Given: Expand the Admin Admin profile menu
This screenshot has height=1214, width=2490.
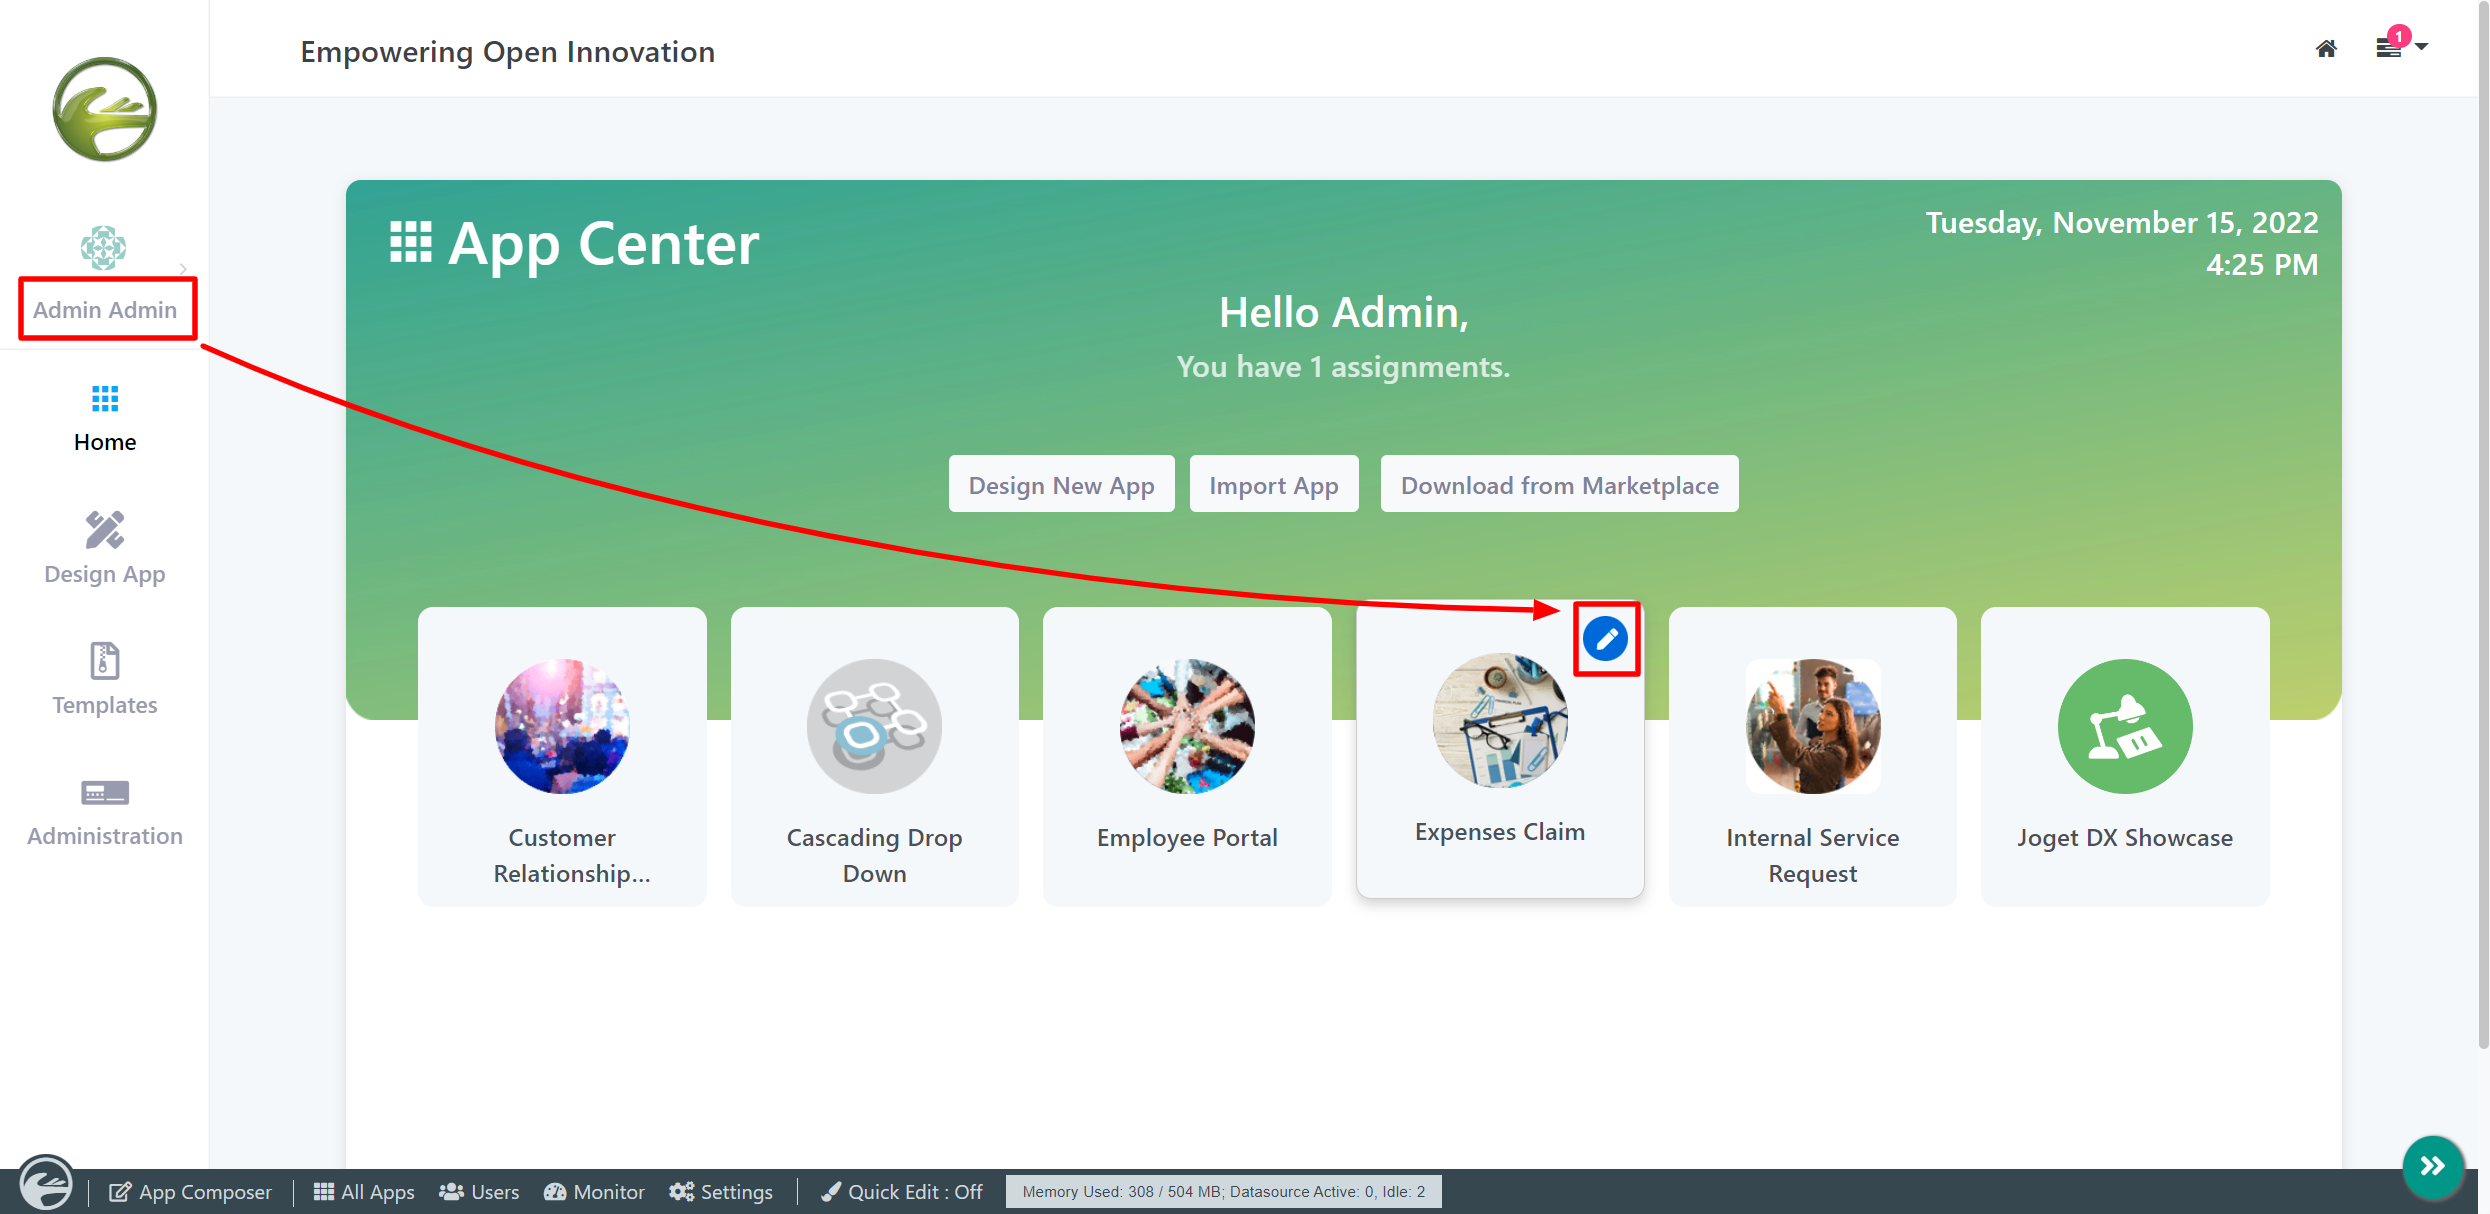Looking at the screenshot, I should tap(105, 309).
